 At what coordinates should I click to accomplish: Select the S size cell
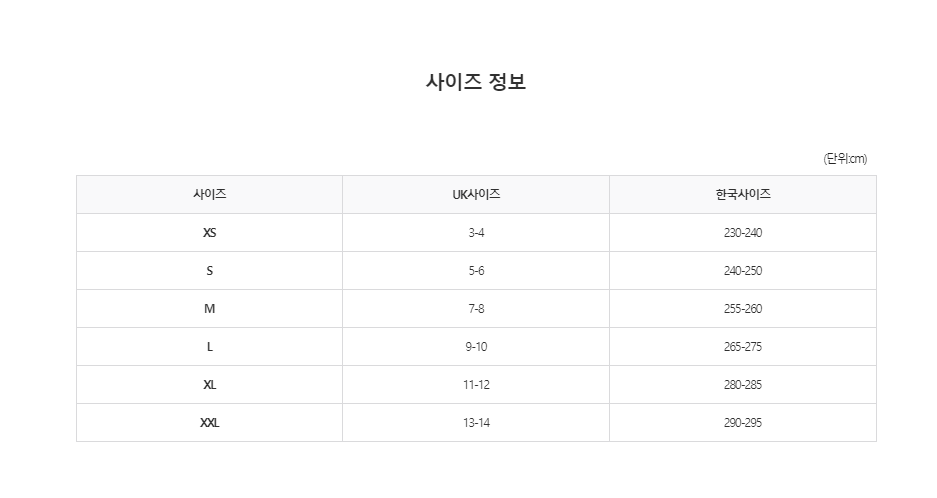point(209,271)
